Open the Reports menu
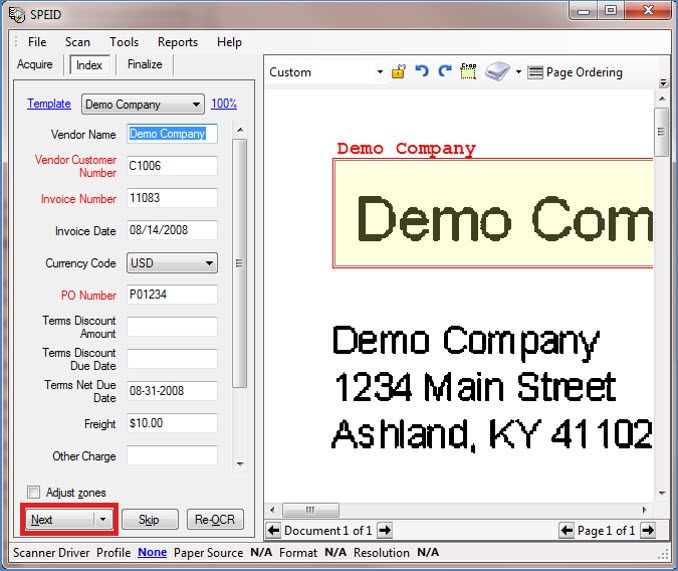Screen dimensions: 678x571 pyautogui.click(x=177, y=42)
